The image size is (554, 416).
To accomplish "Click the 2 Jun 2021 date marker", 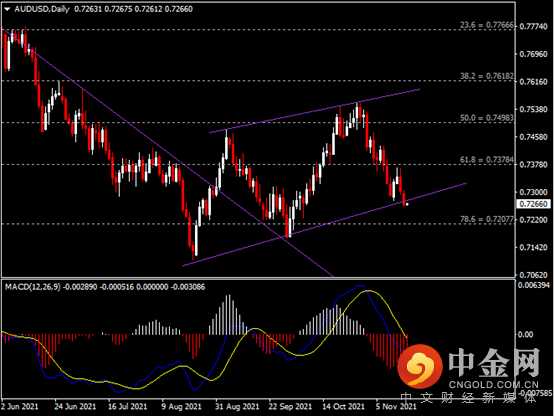I will click(19, 406).
